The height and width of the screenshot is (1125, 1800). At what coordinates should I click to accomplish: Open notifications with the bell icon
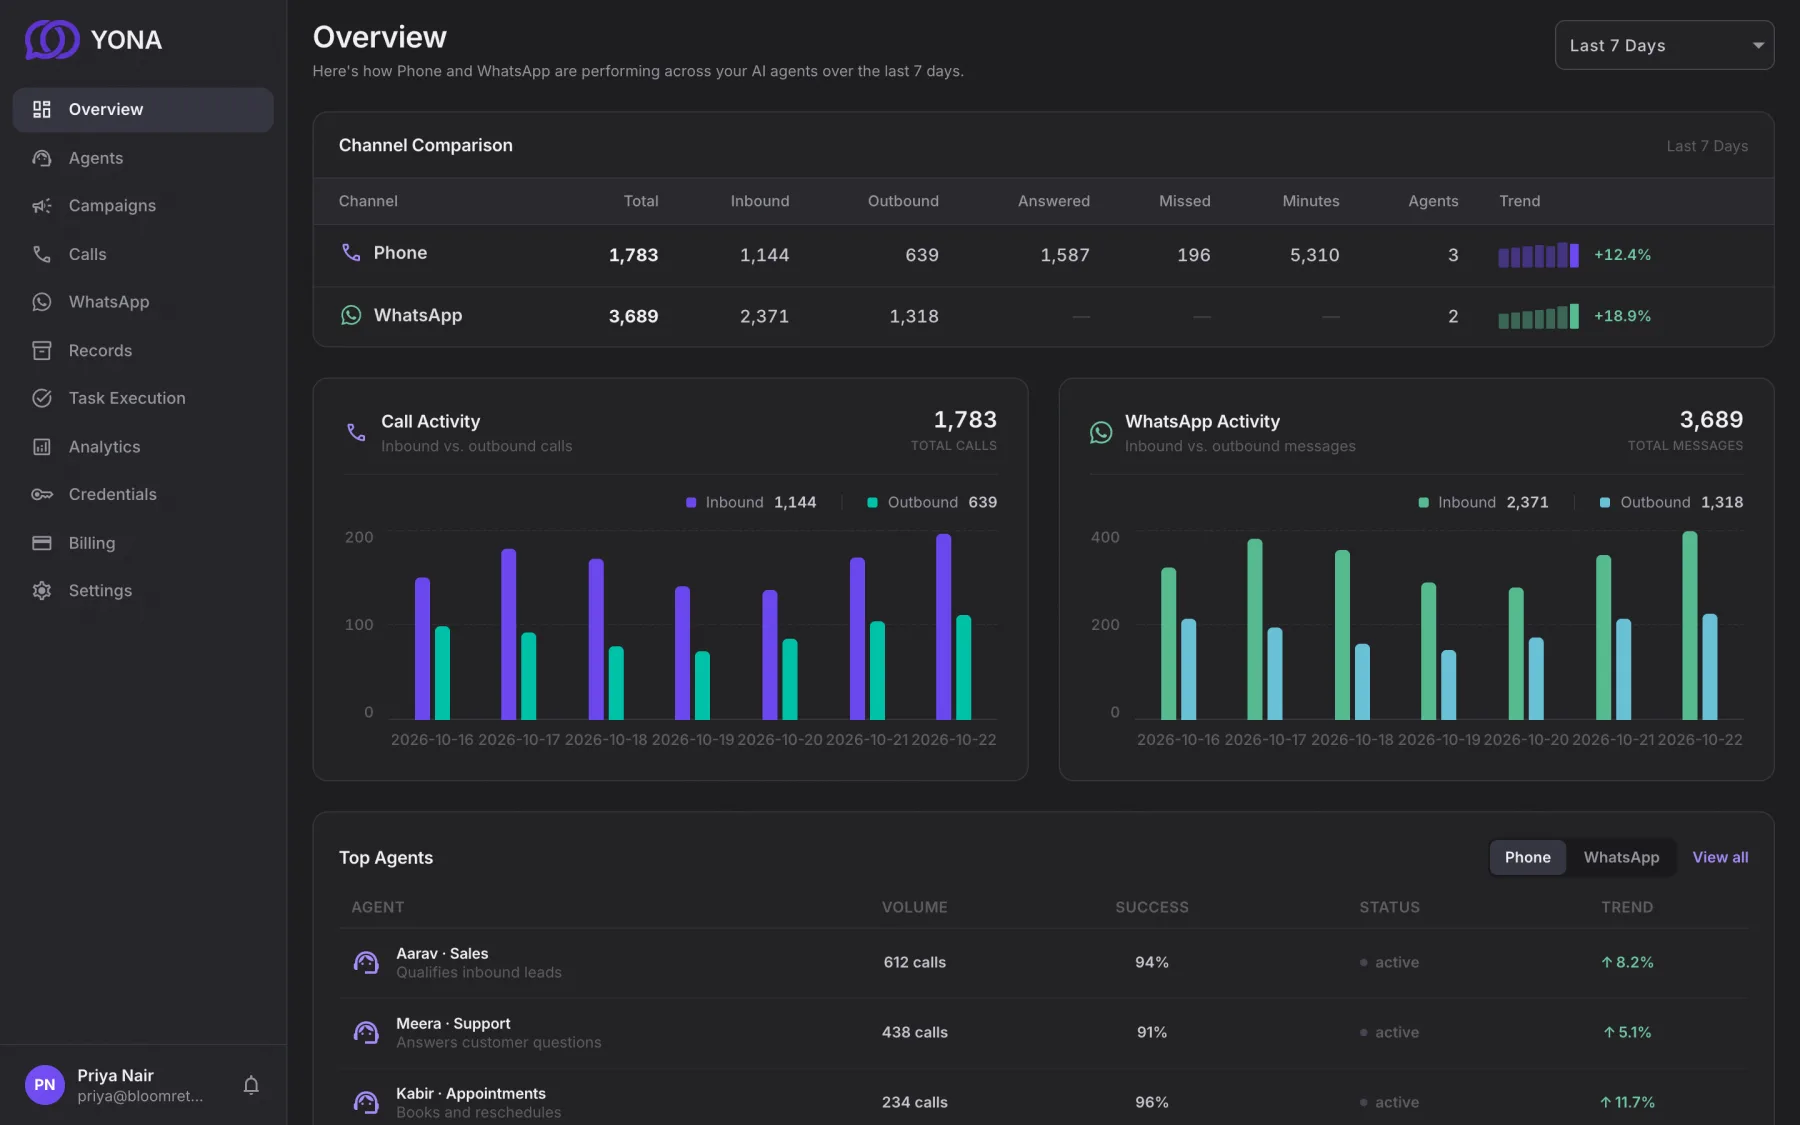251,1085
